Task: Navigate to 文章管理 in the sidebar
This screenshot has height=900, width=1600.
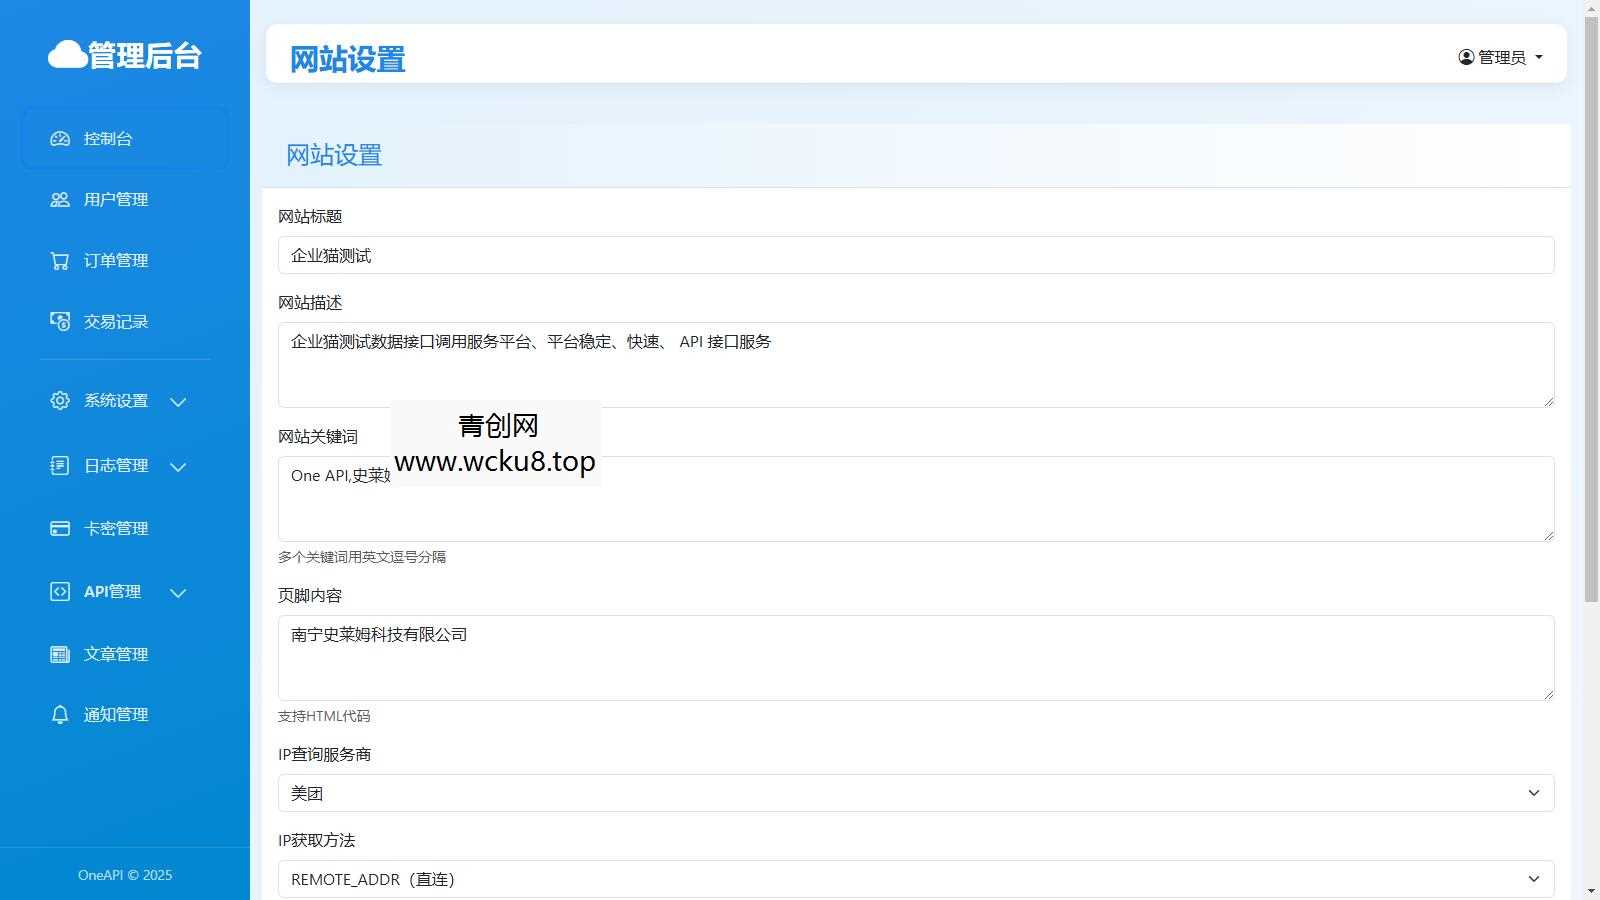Action: tap(113, 654)
